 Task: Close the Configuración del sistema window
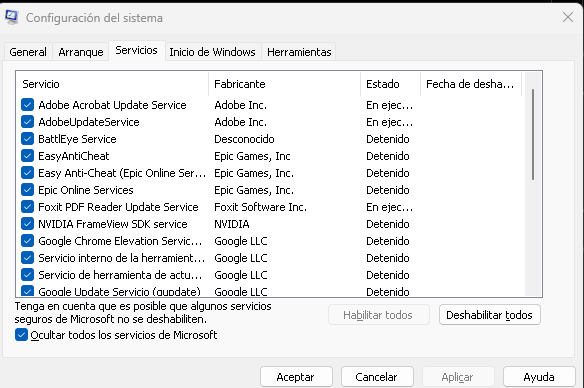tap(568, 17)
